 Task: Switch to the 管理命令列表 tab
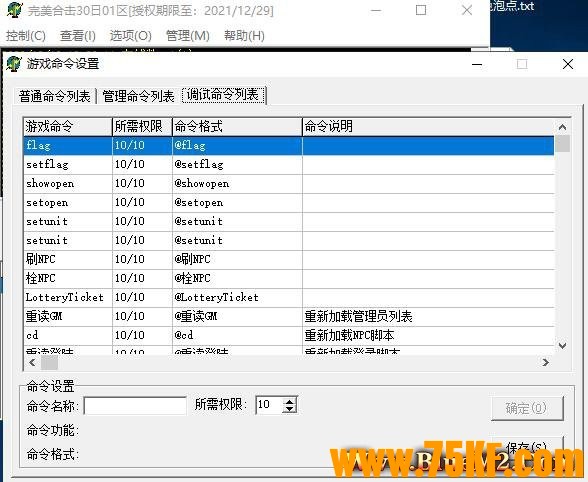[138, 96]
